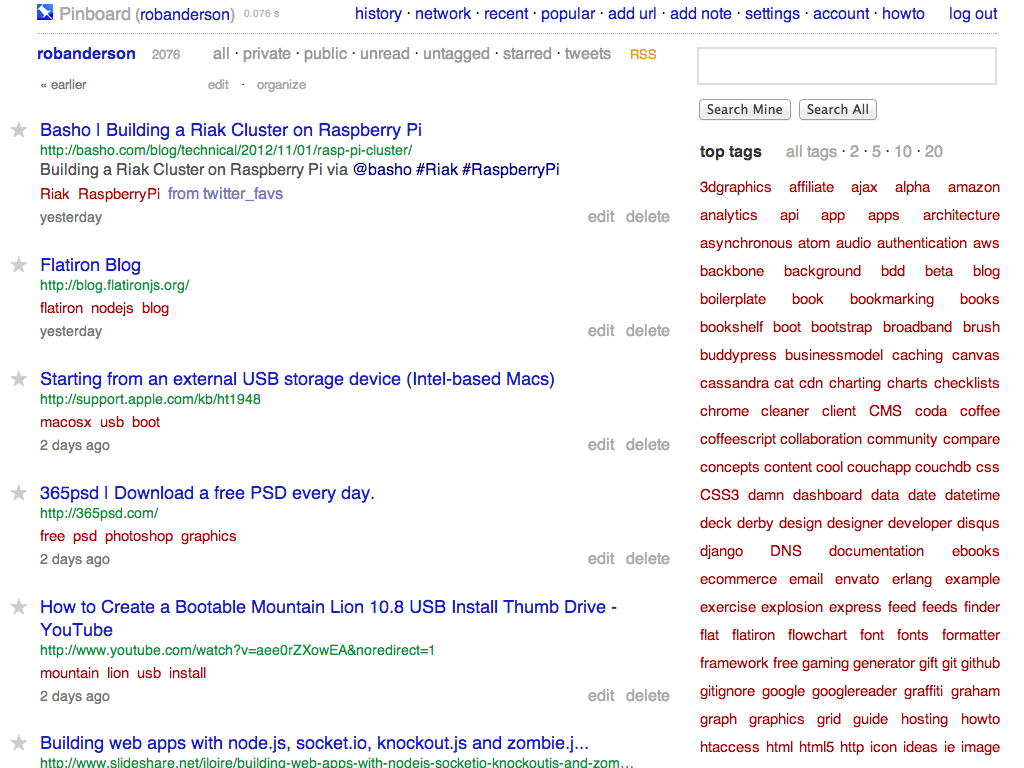Click the from twitter_favs link
Screen dimensions: 1024x768
(x=225, y=194)
